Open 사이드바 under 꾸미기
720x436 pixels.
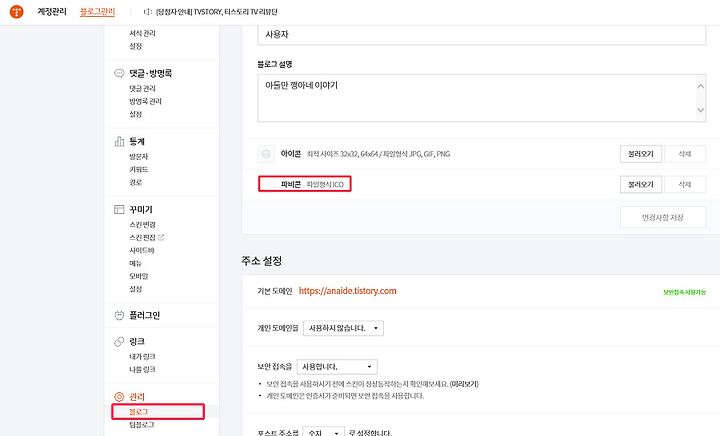142,250
